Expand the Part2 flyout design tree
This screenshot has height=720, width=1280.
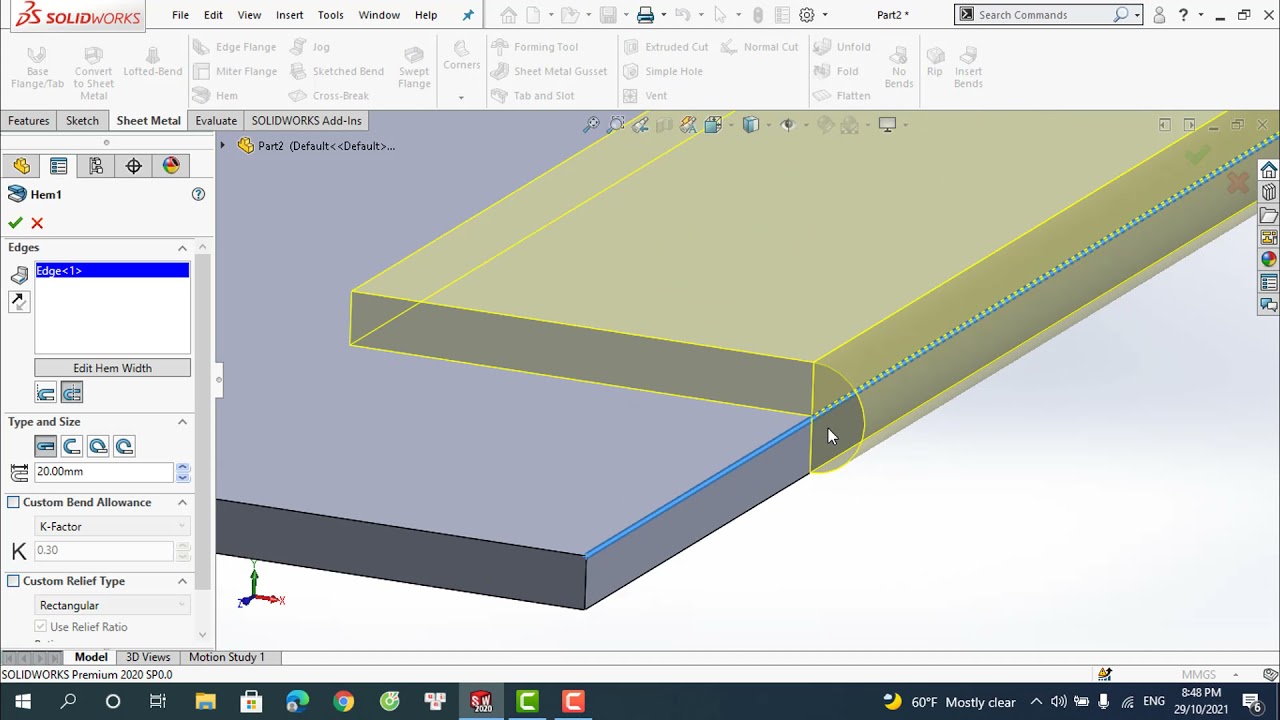click(x=223, y=146)
